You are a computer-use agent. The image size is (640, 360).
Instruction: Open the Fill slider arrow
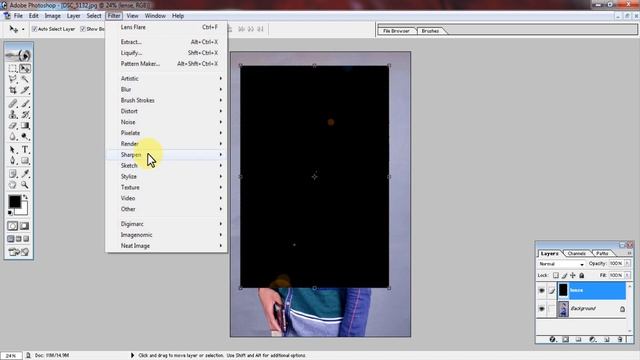coord(627,276)
